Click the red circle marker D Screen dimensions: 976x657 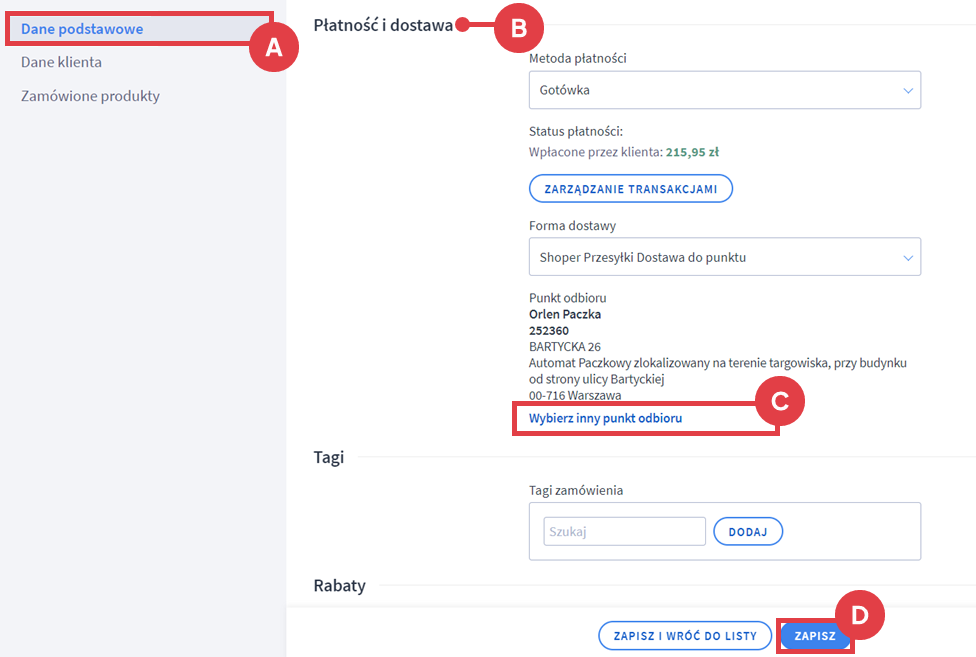(x=859, y=616)
